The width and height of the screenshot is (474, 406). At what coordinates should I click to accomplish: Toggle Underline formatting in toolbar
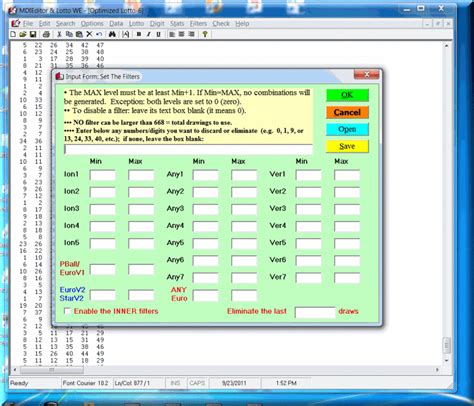(158, 34)
